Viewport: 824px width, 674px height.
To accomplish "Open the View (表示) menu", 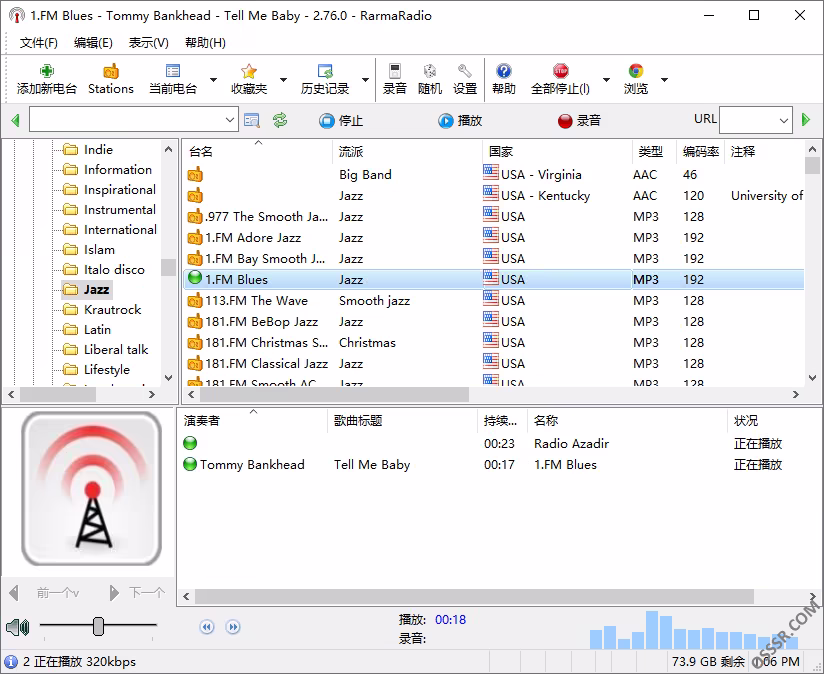I will click(x=149, y=43).
